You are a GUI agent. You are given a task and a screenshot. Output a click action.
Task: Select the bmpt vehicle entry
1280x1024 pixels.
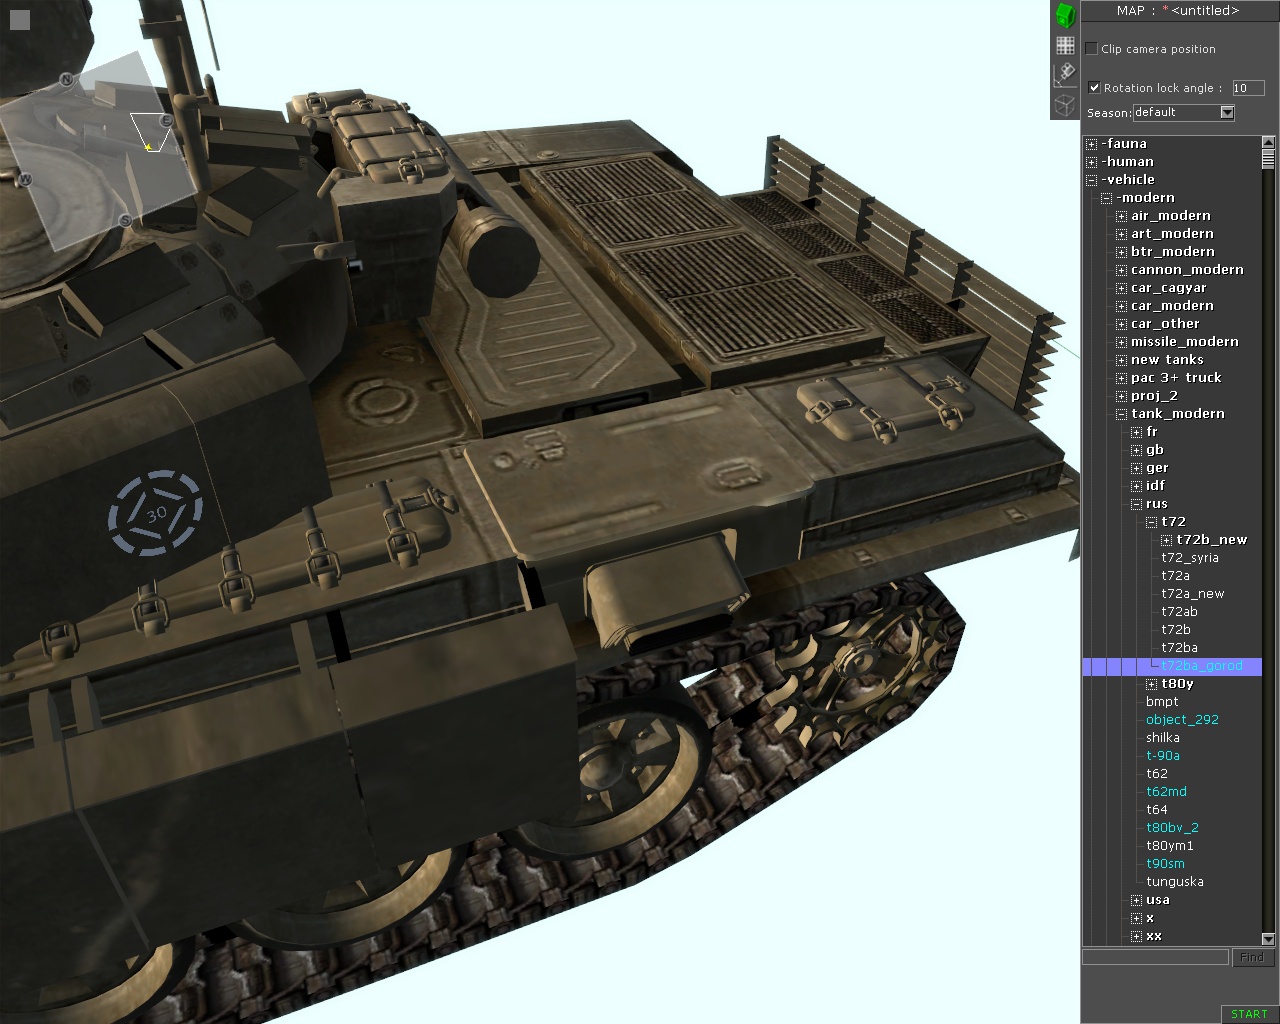(x=1162, y=702)
